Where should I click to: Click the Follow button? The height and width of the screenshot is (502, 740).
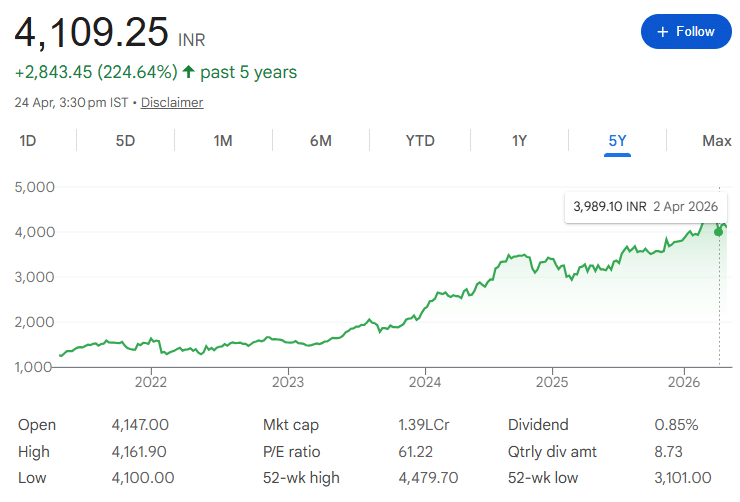click(x=685, y=32)
